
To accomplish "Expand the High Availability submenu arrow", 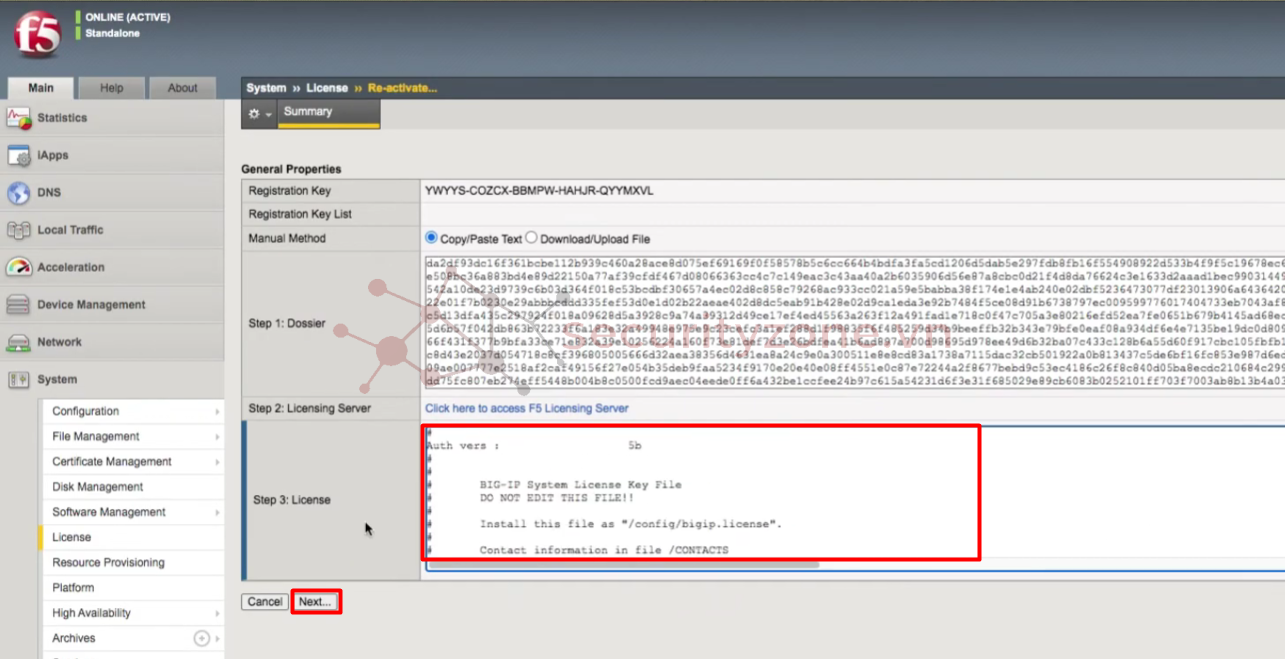I will (217, 614).
